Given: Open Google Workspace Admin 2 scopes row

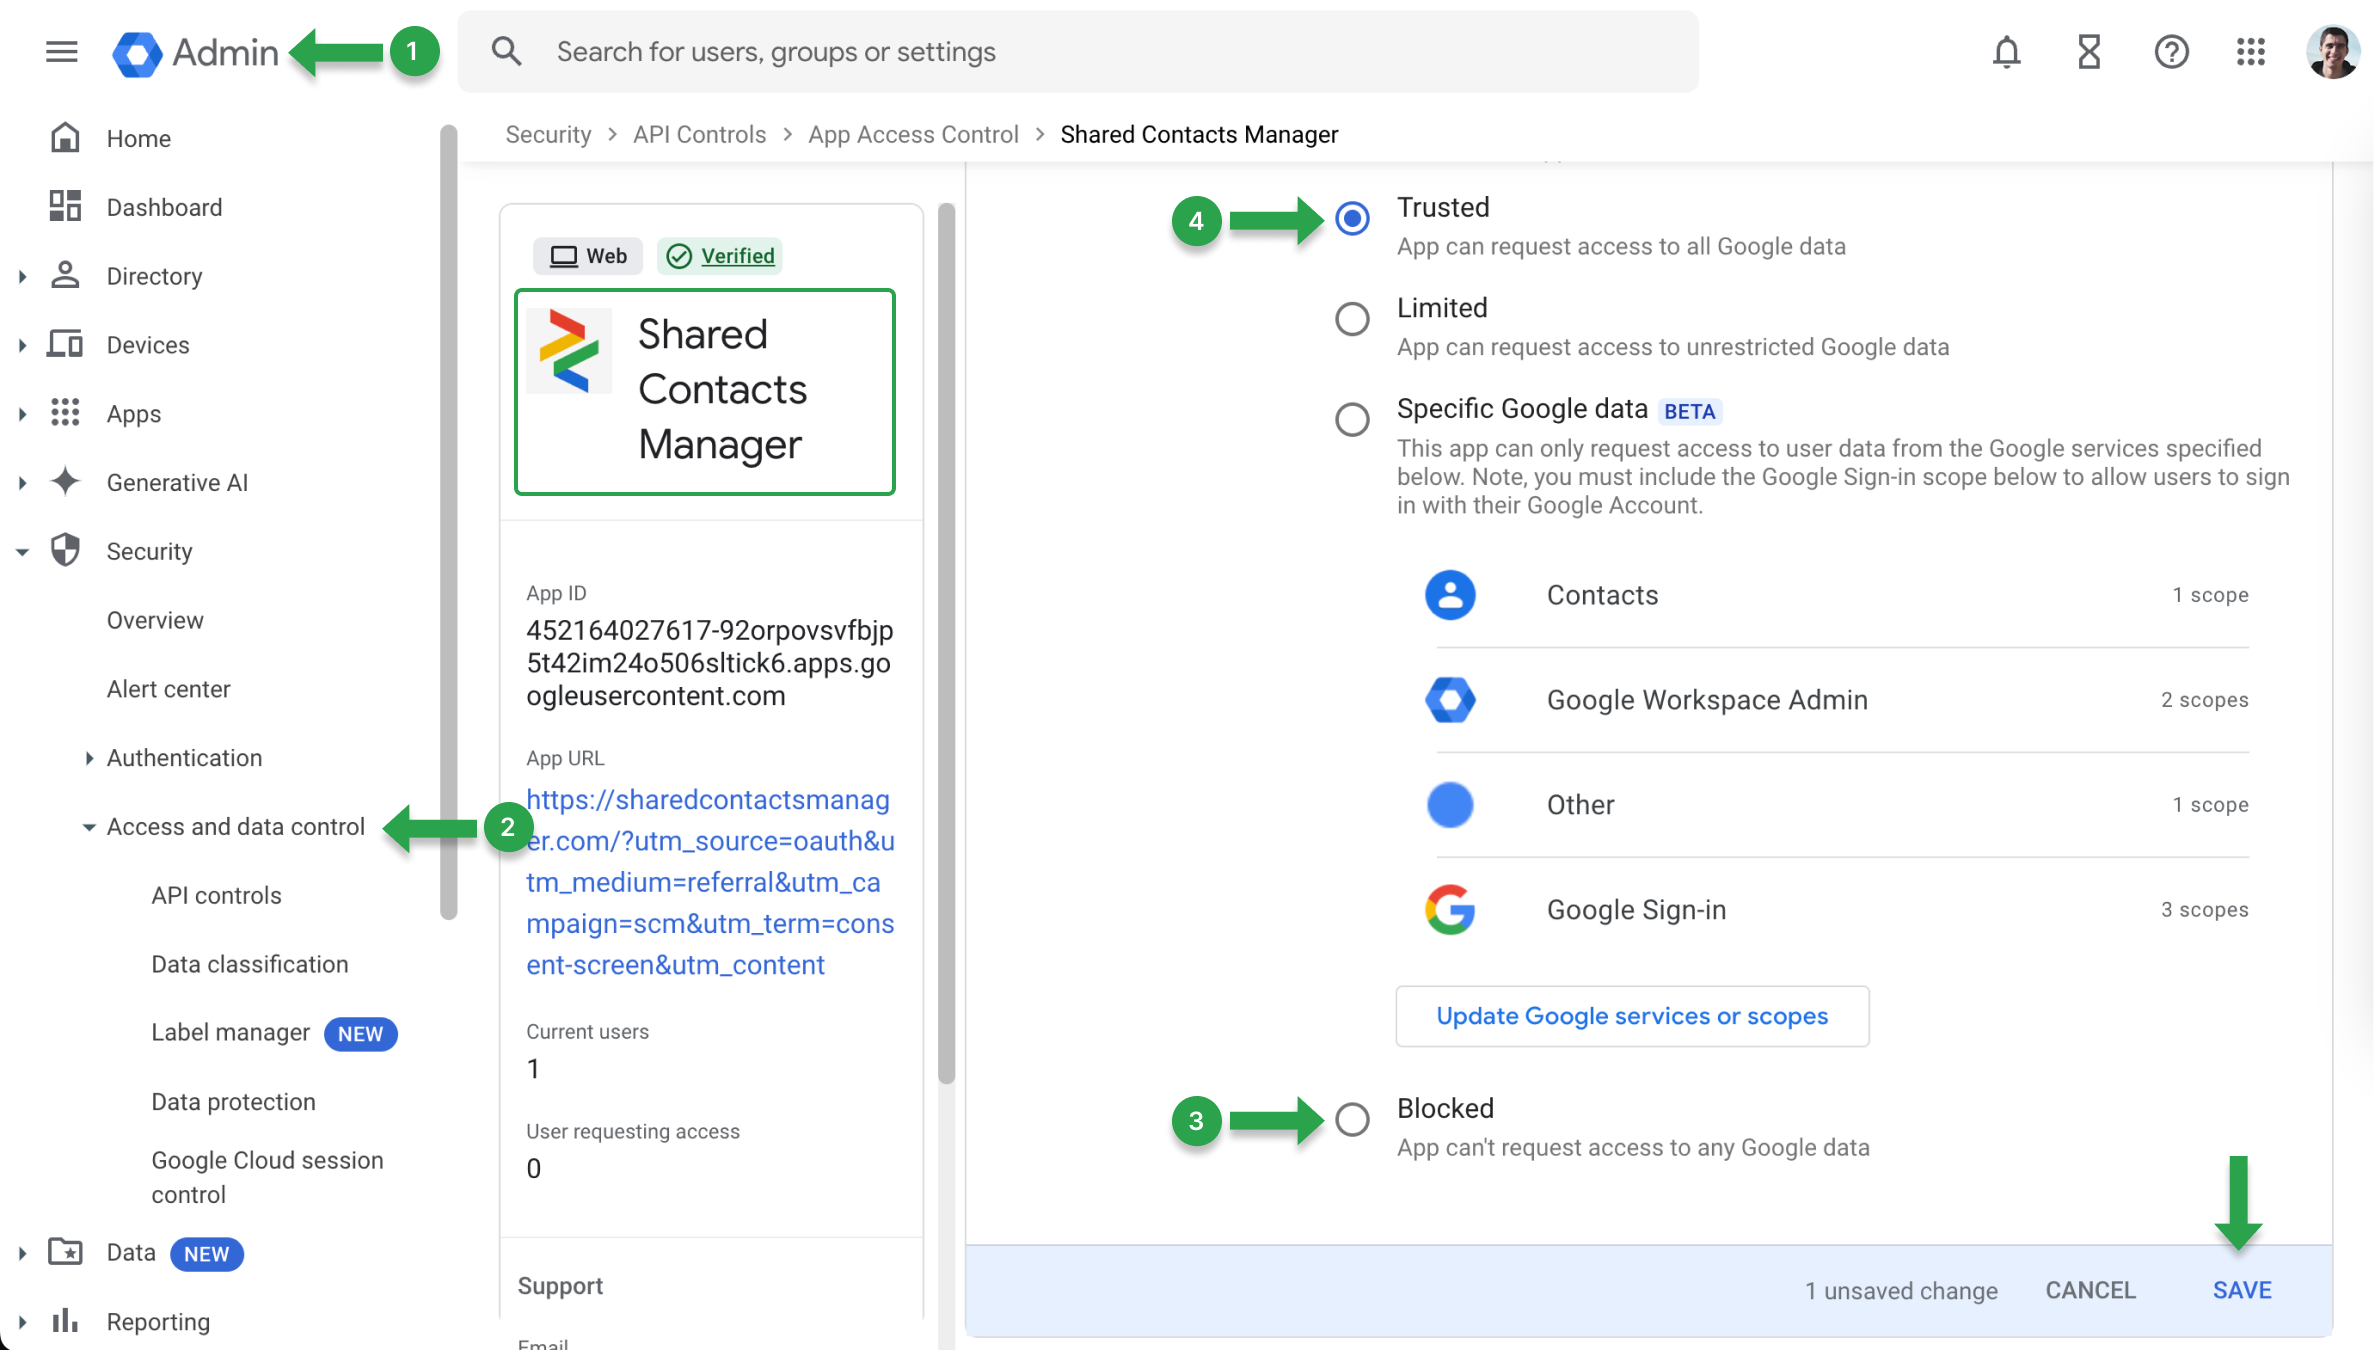Looking at the screenshot, I should 1836,700.
